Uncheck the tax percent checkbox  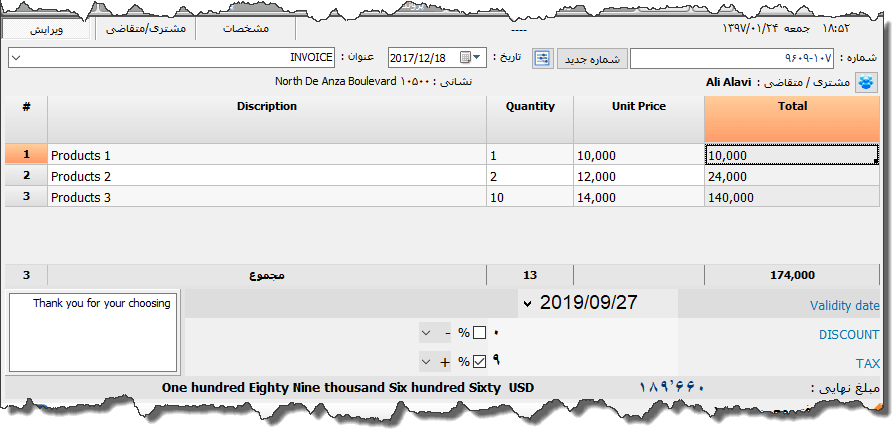(480, 361)
